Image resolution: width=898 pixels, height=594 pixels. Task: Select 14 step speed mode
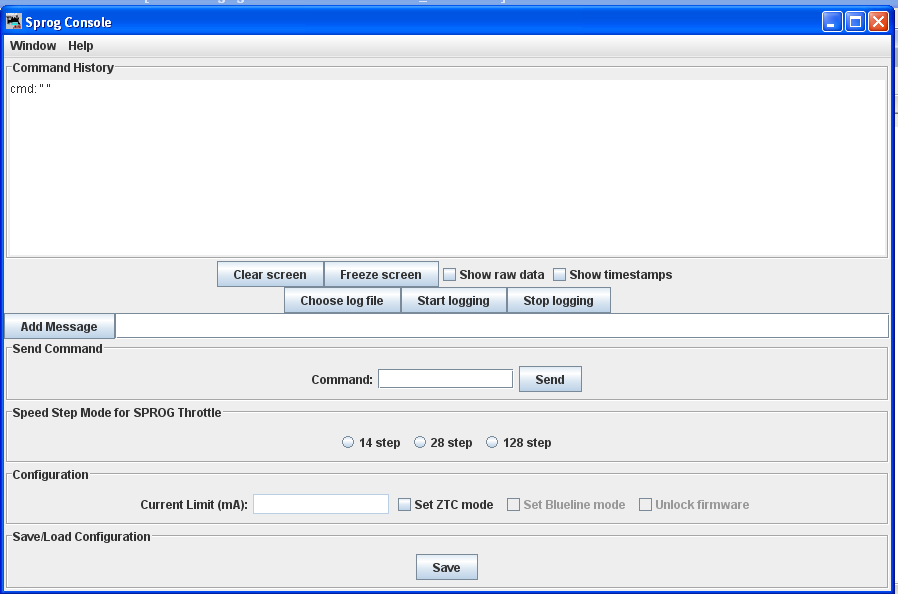pyautogui.click(x=348, y=443)
